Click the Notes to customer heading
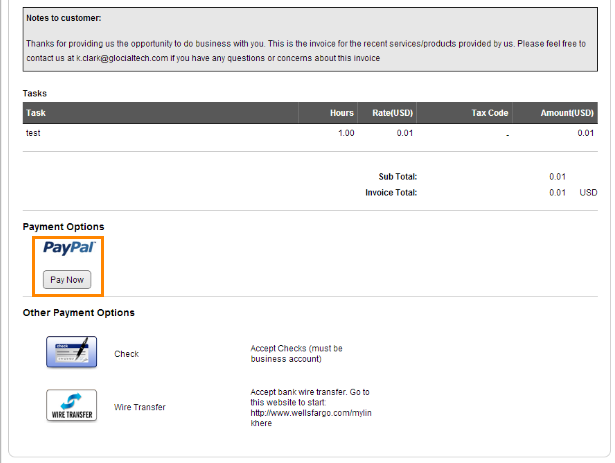 [64, 18]
